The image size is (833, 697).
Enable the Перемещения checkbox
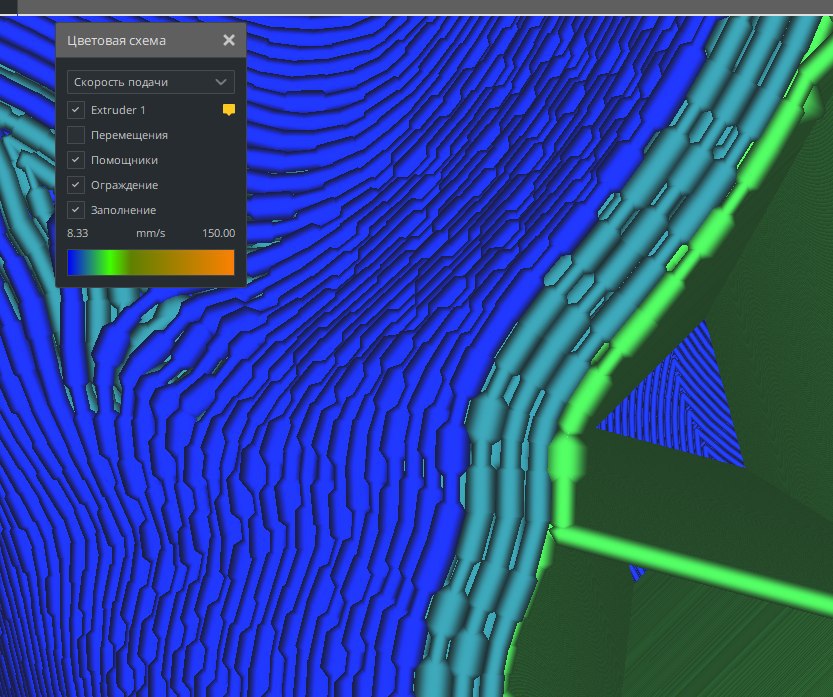click(76, 135)
